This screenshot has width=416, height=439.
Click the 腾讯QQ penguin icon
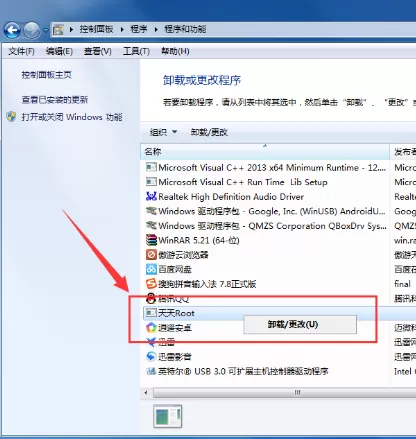(x=151, y=298)
